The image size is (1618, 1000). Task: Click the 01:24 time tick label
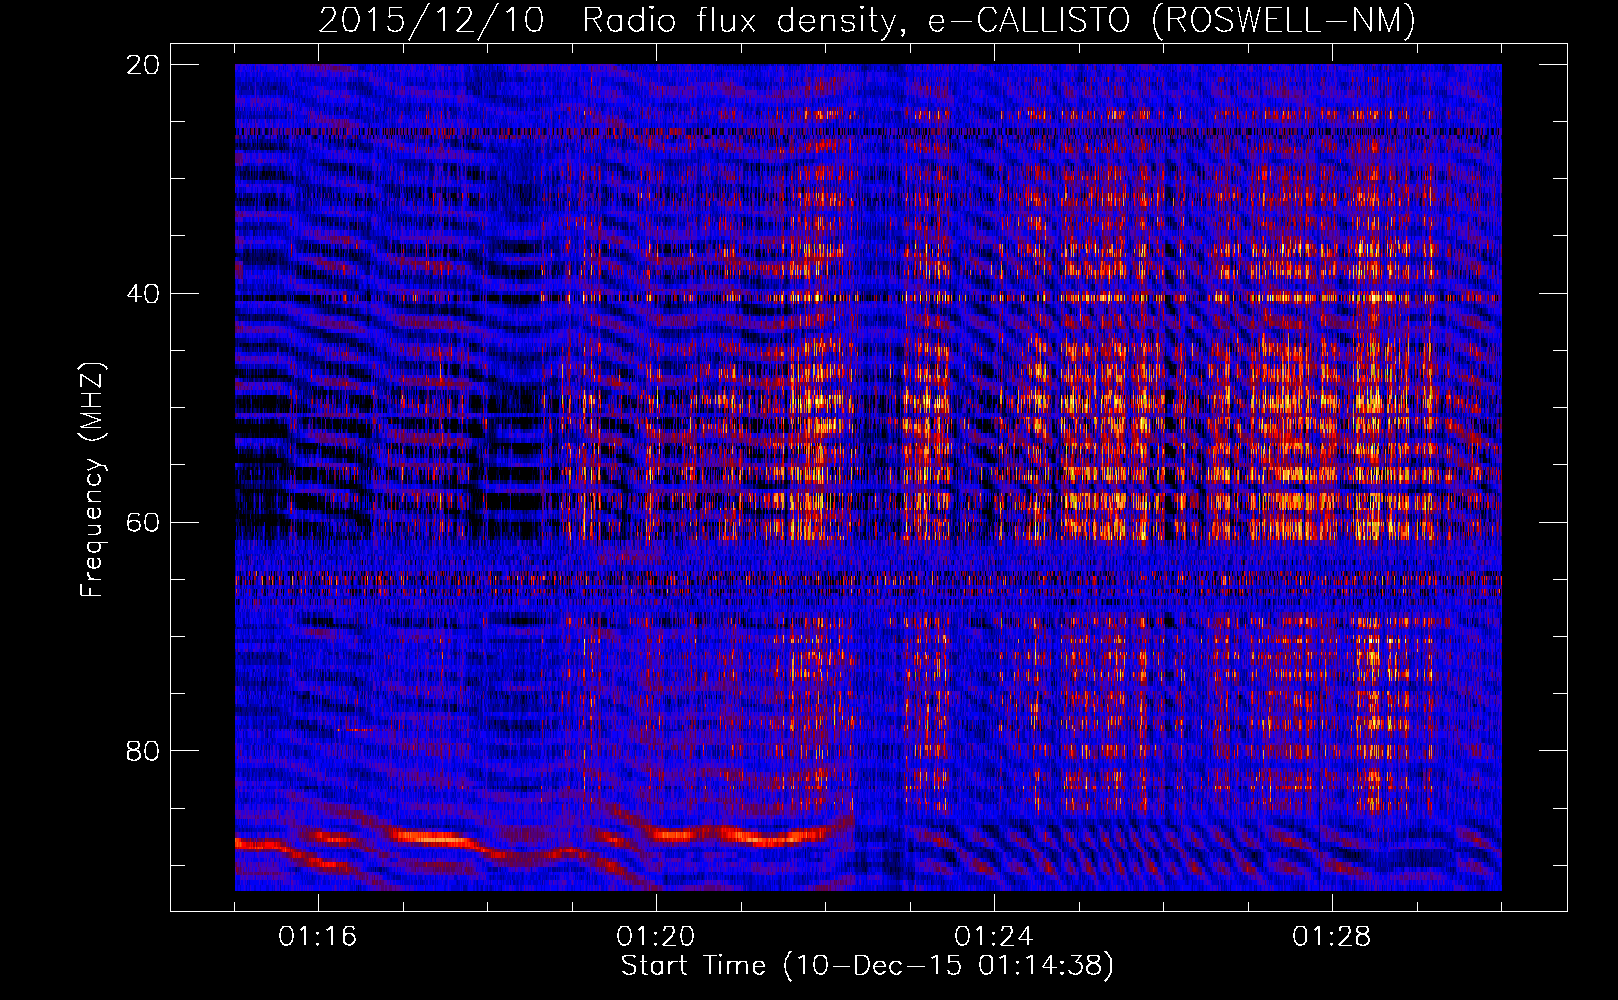[994, 937]
